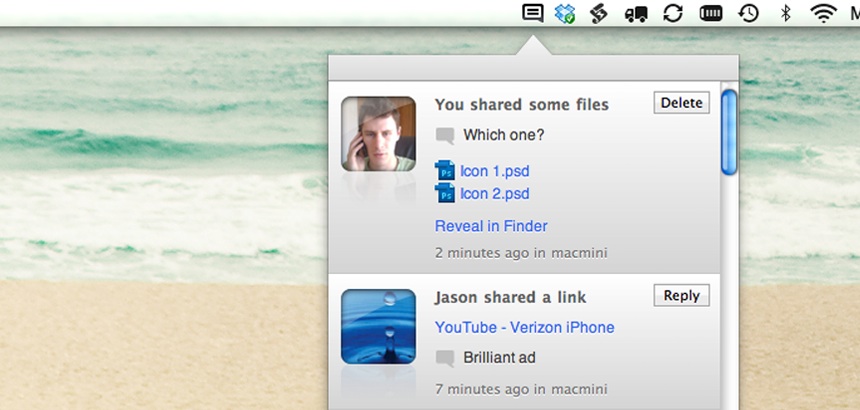Image resolution: width=860 pixels, height=410 pixels.
Task: Open Time Machine menu bar icon
Action: (x=748, y=13)
